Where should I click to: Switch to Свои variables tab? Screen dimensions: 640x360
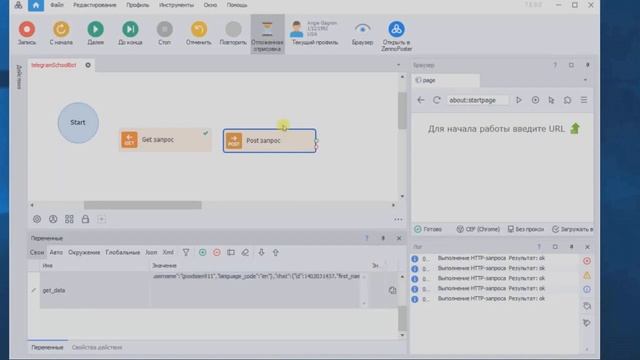click(x=37, y=252)
